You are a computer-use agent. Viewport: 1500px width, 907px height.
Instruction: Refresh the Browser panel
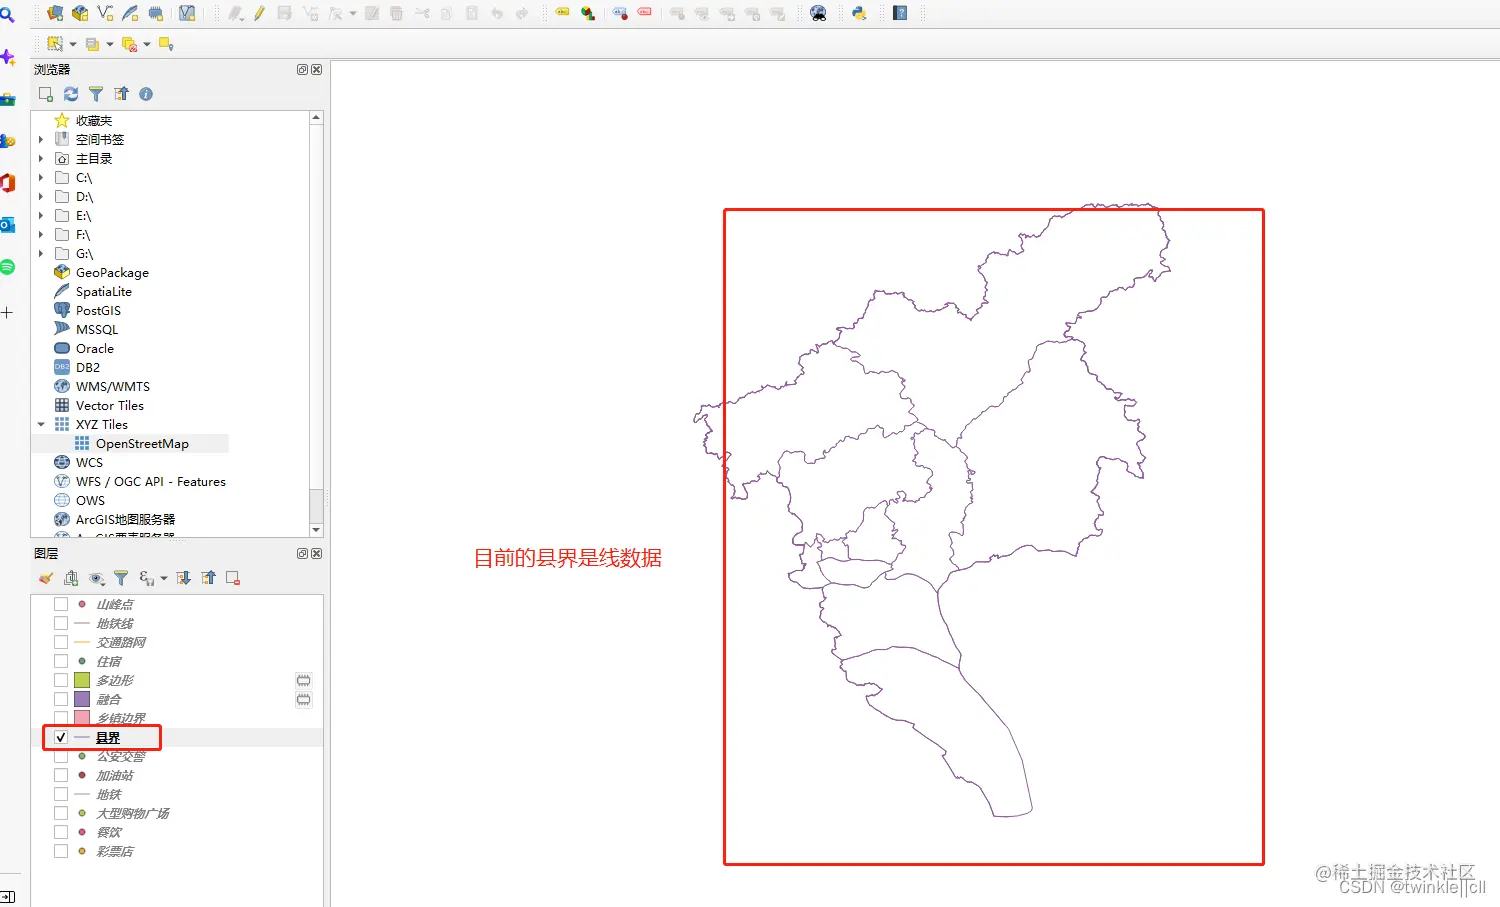pos(70,93)
